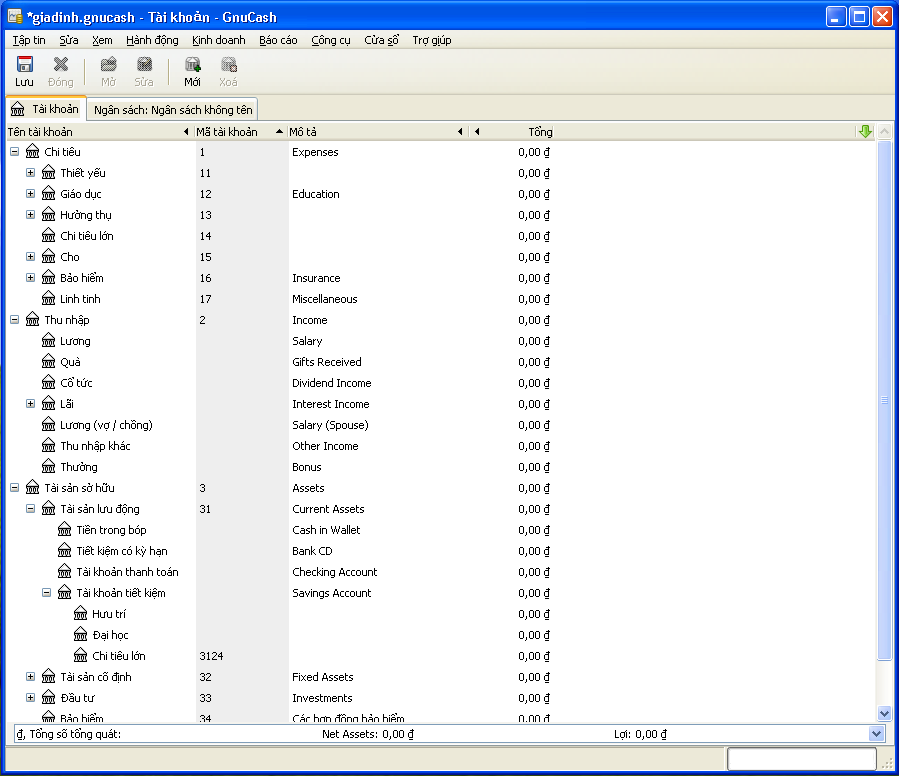Viewport: 899px width, 776px height.
Task: Click the Lưu save toolbar icon
Action: pyautogui.click(x=25, y=64)
